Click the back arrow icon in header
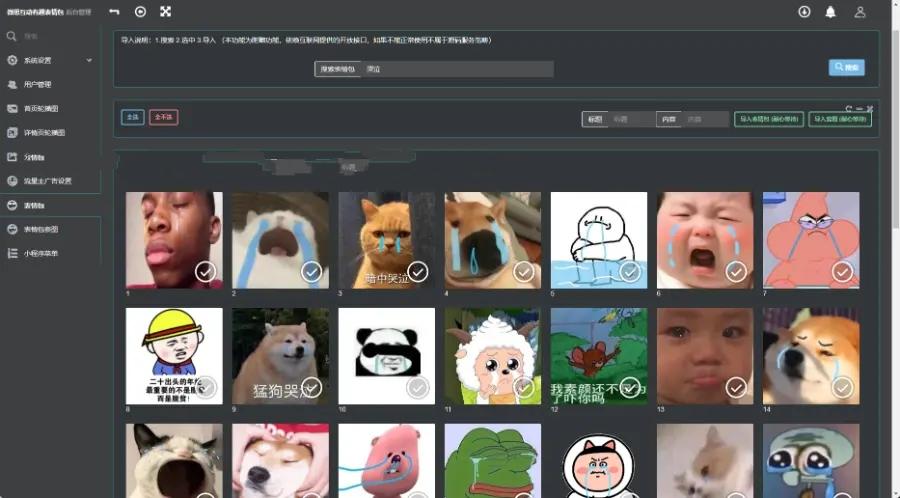This screenshot has width=900, height=498. click(x=114, y=11)
